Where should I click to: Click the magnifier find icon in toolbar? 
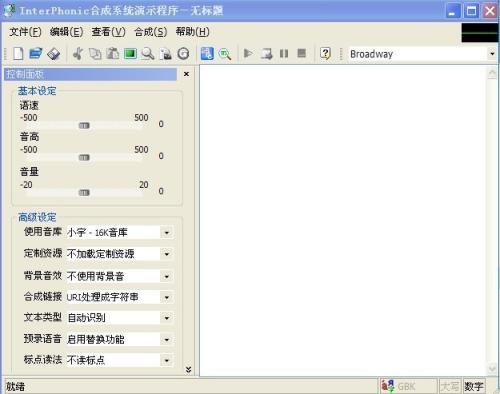(x=148, y=53)
